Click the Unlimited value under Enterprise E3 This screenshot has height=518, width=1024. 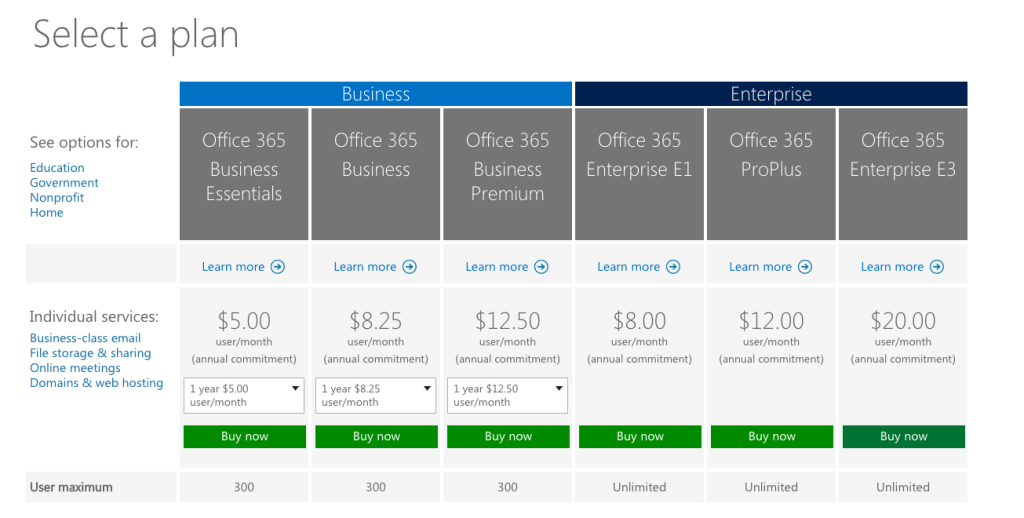903,487
